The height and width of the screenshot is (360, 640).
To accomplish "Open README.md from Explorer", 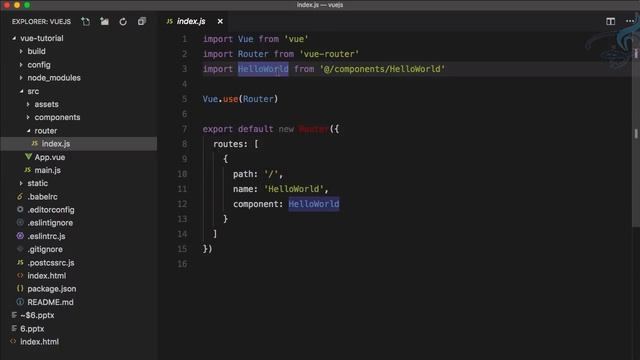I will [x=50, y=302].
